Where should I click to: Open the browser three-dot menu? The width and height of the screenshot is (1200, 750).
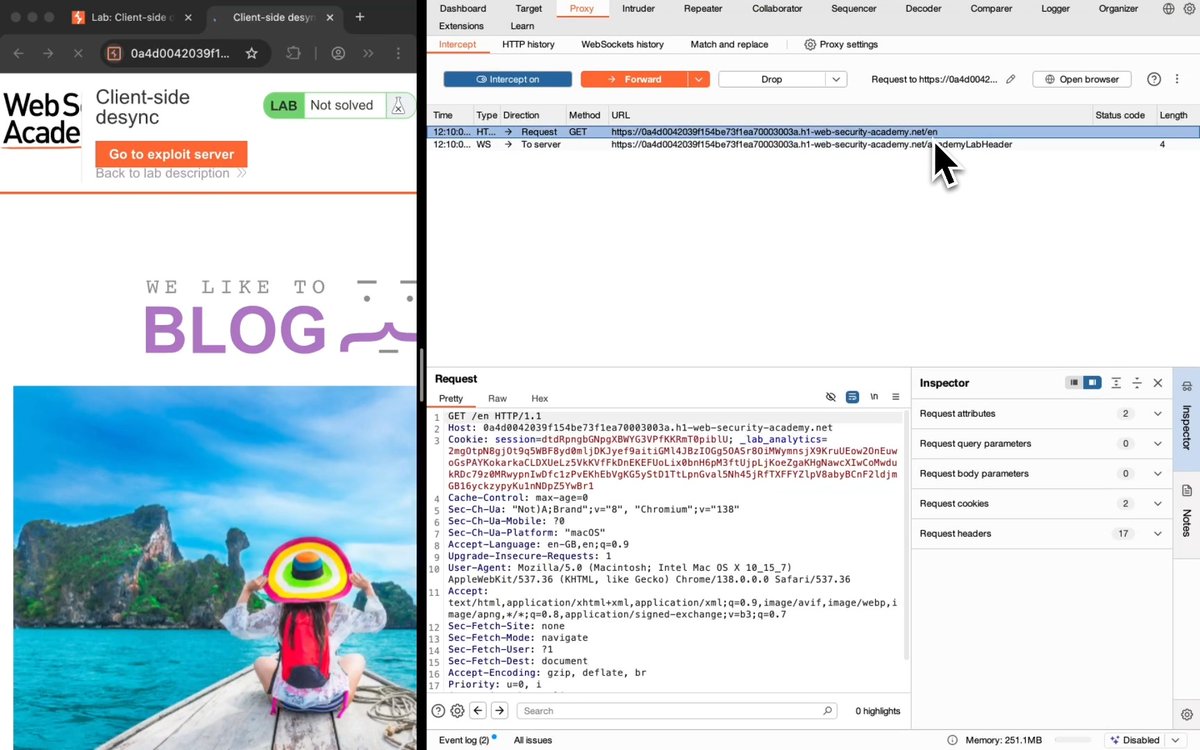pyautogui.click(x=399, y=53)
